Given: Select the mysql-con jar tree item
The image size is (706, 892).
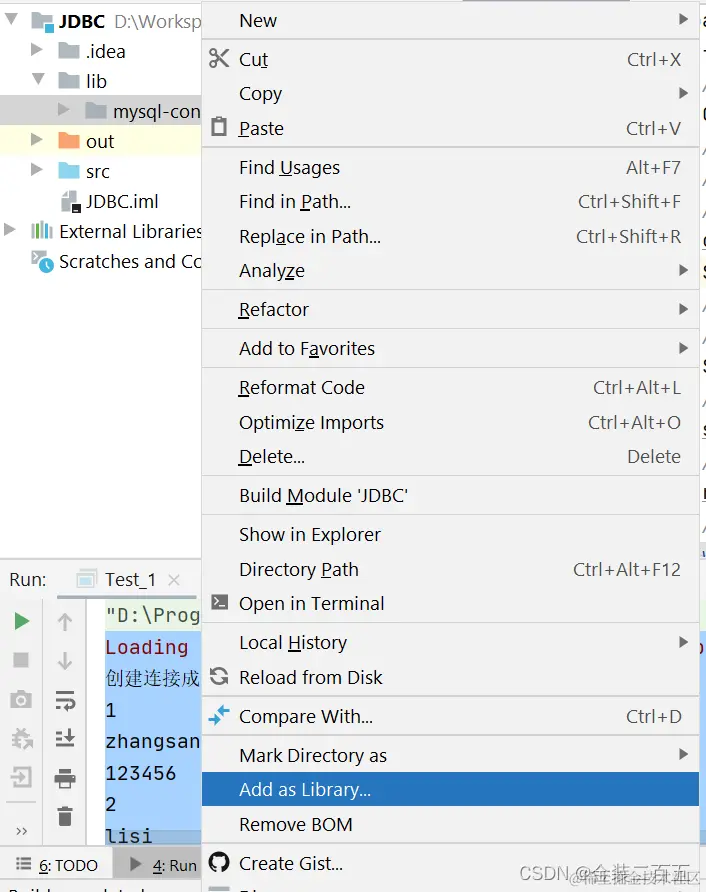Looking at the screenshot, I should tap(156, 111).
